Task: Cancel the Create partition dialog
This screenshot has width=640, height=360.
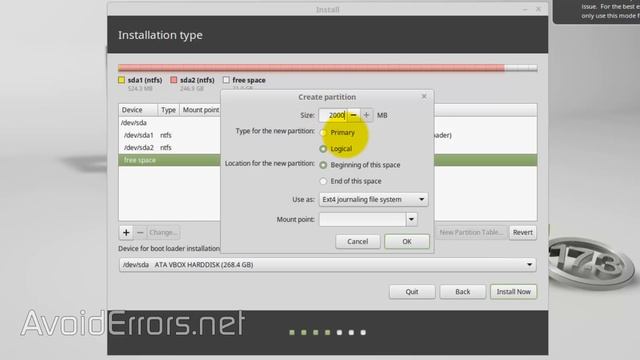Action: click(x=358, y=242)
